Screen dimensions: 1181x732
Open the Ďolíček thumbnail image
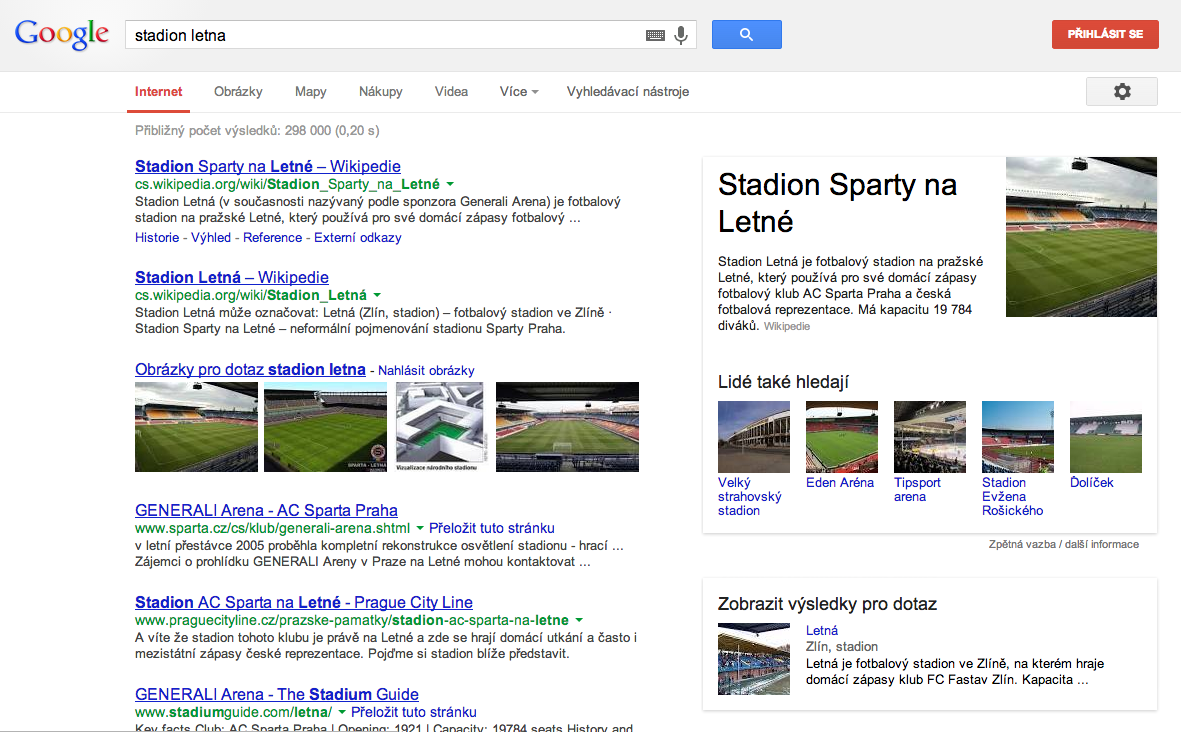click(x=1106, y=437)
